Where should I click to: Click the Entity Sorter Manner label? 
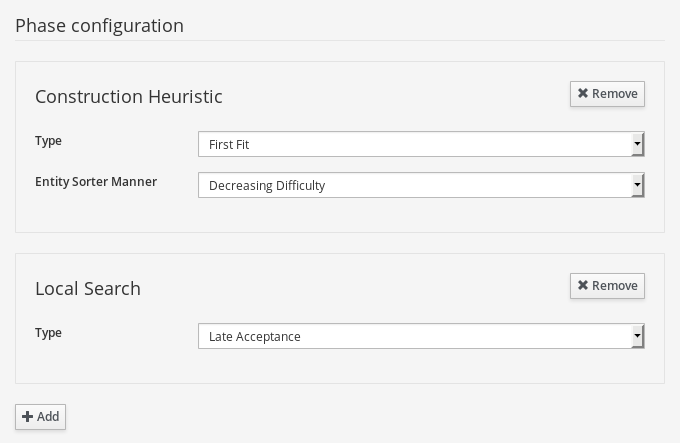pyautogui.click(x=96, y=182)
